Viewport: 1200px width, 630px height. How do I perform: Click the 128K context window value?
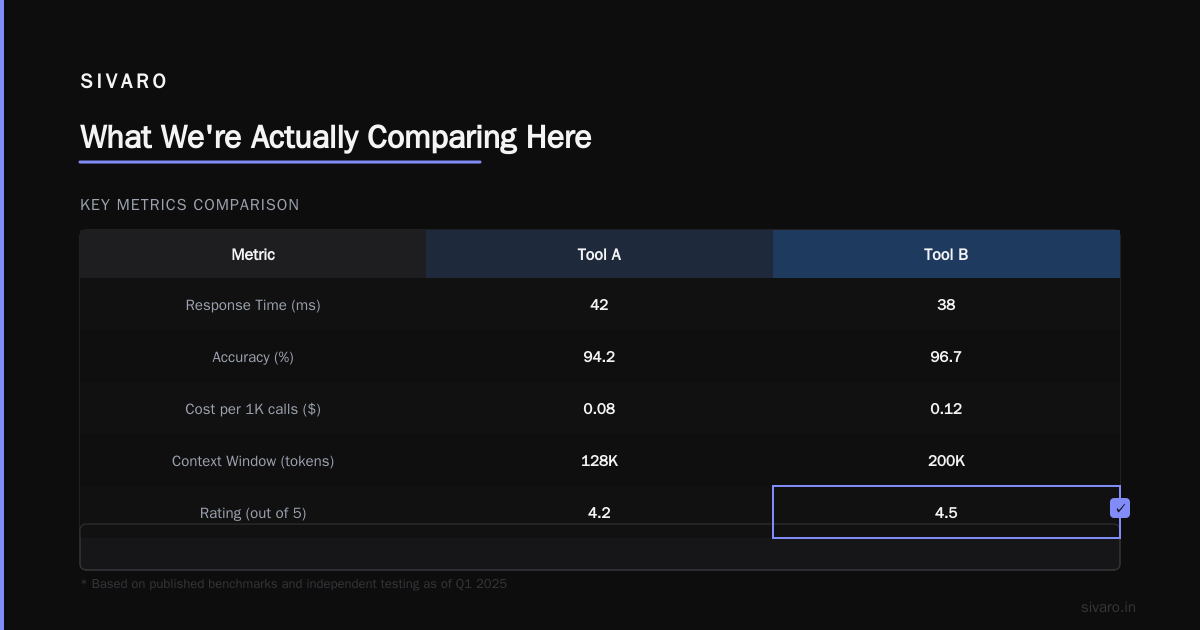[599, 461]
